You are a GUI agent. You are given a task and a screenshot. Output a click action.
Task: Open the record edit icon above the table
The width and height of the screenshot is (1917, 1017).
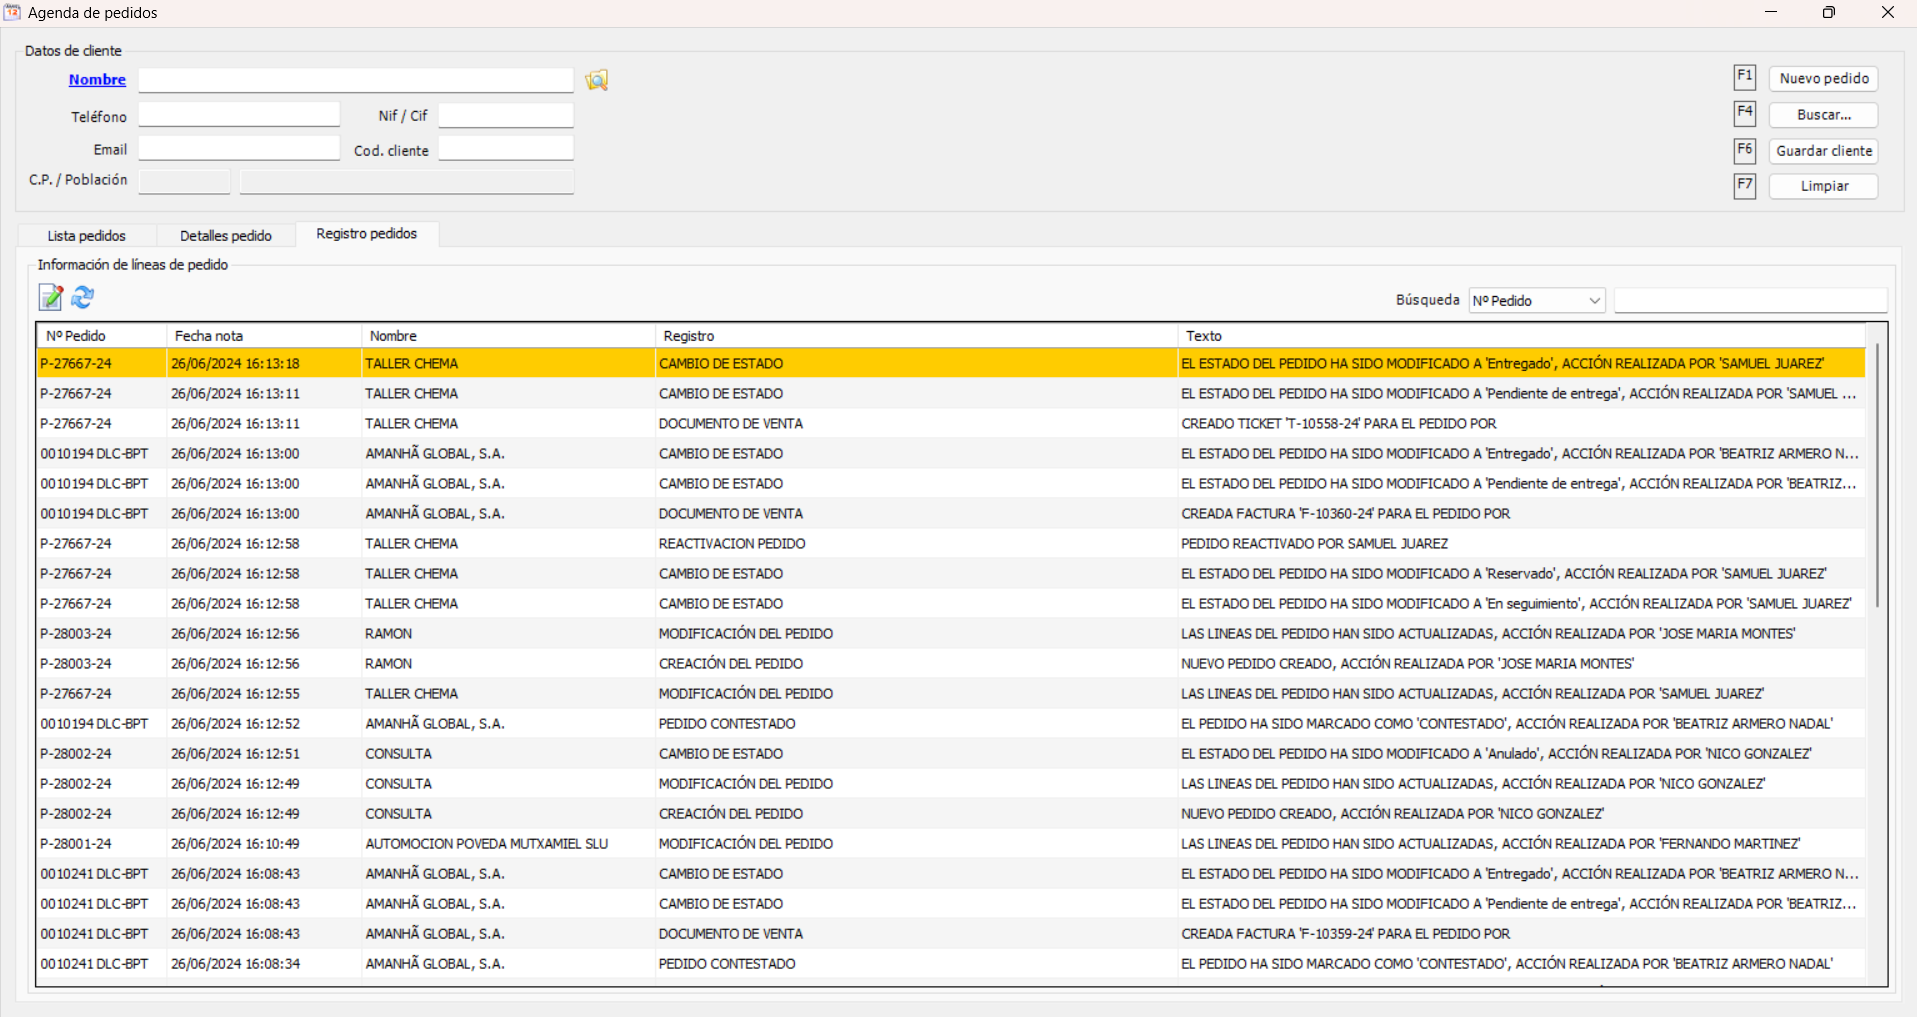tap(50, 297)
